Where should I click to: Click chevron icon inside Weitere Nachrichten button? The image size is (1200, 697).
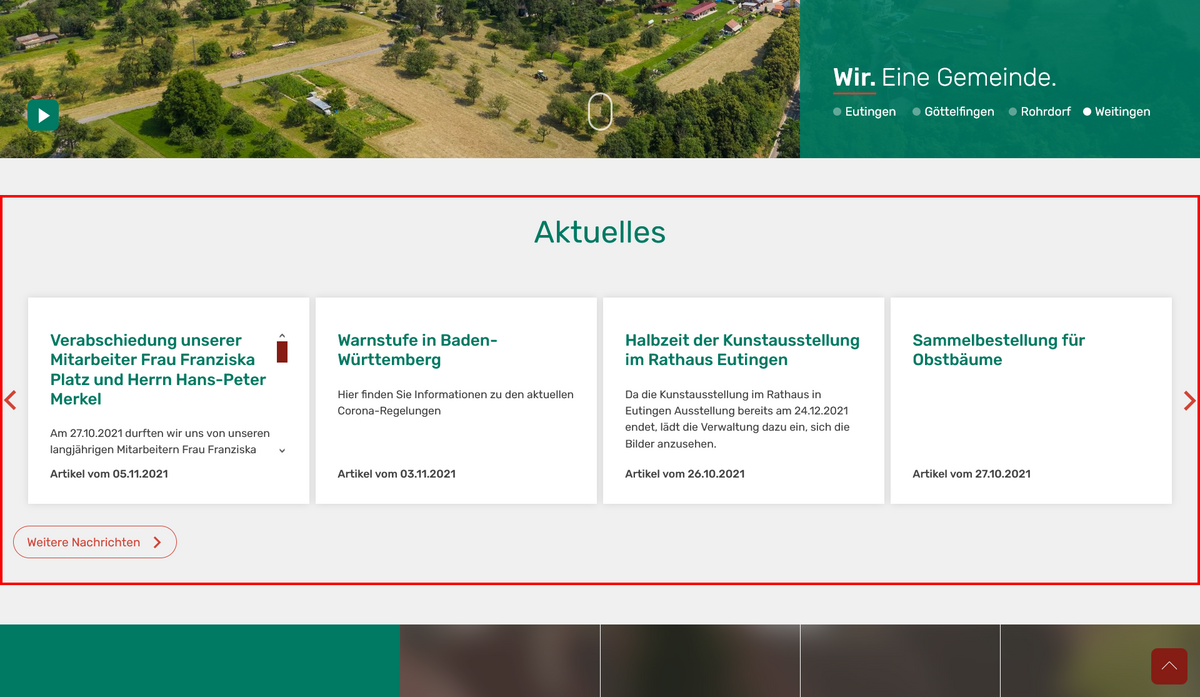coord(158,542)
